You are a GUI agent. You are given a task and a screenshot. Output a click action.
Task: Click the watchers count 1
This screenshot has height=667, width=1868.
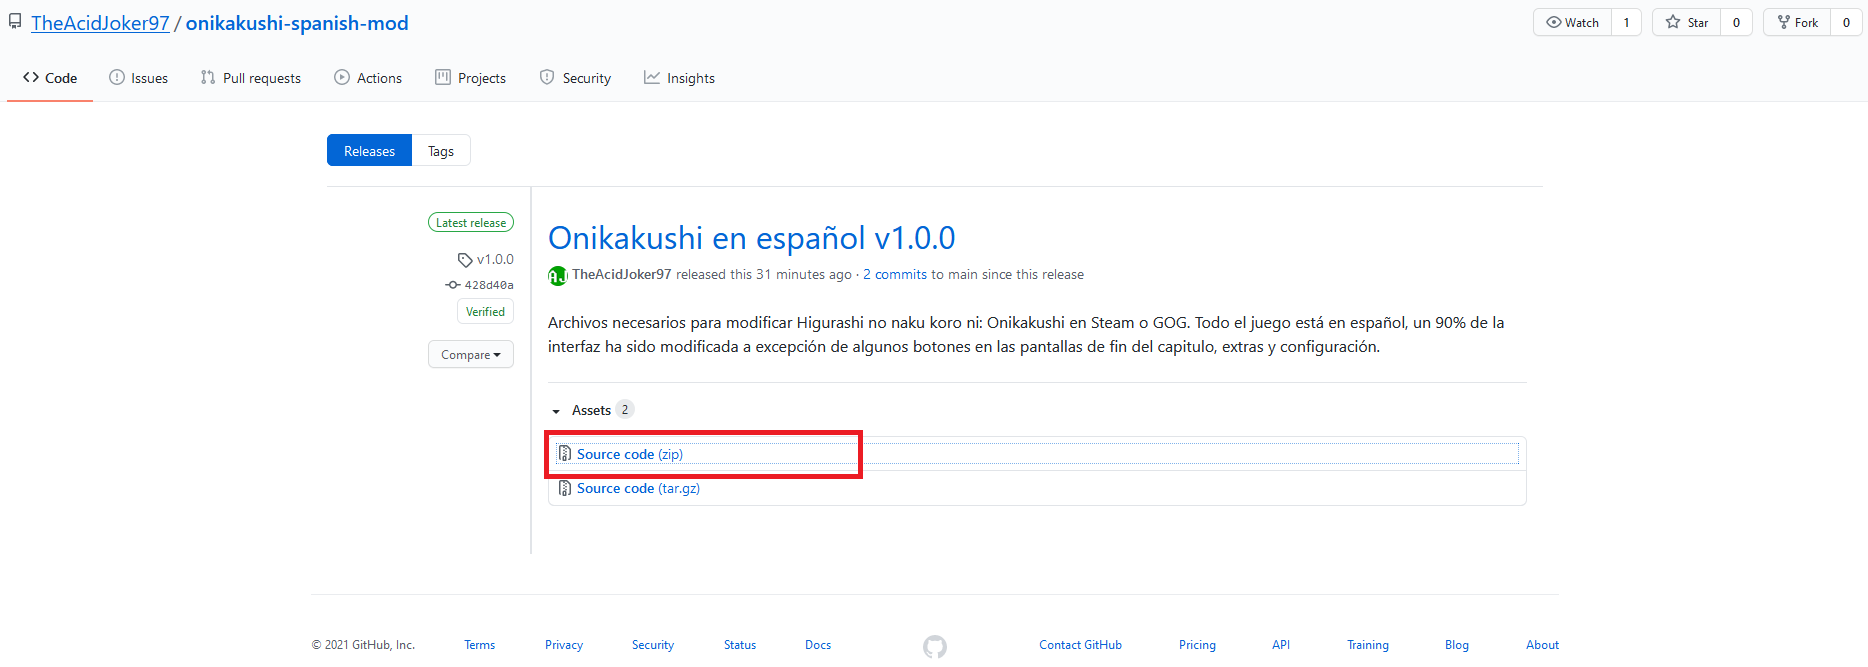coord(1626,22)
